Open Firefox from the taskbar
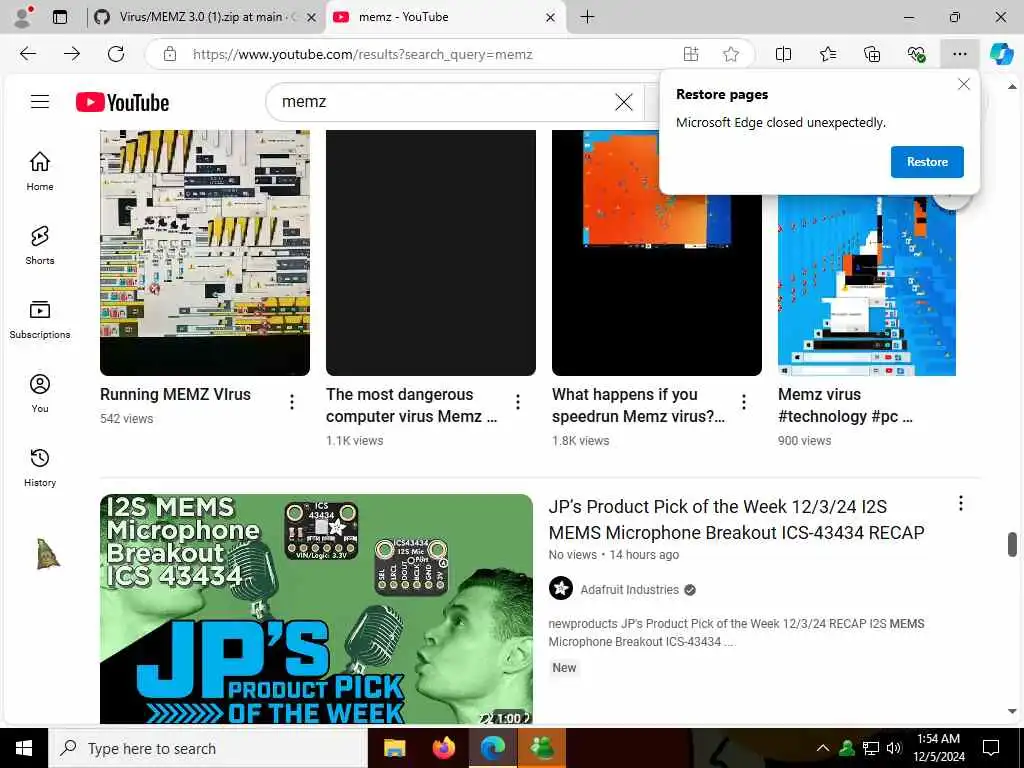 (x=443, y=748)
